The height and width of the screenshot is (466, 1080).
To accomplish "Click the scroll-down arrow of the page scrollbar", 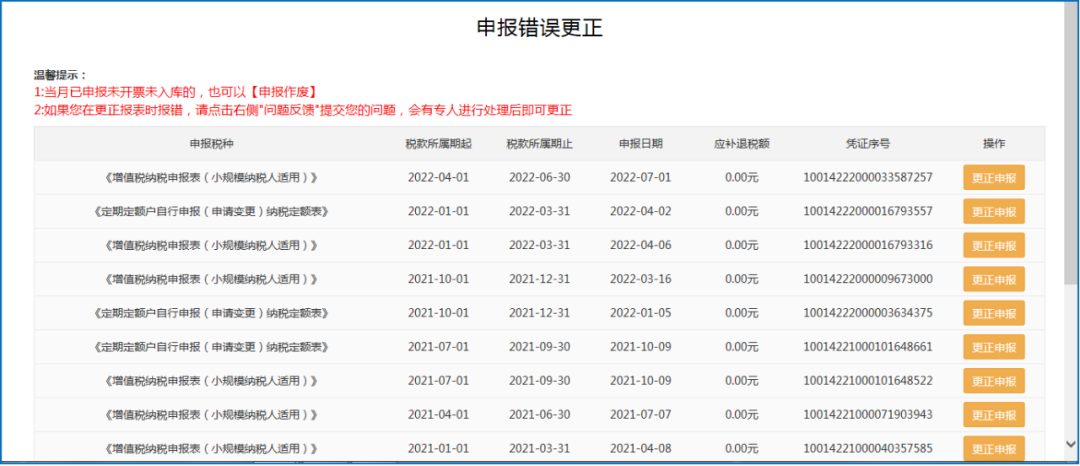I will pos(1070,444).
